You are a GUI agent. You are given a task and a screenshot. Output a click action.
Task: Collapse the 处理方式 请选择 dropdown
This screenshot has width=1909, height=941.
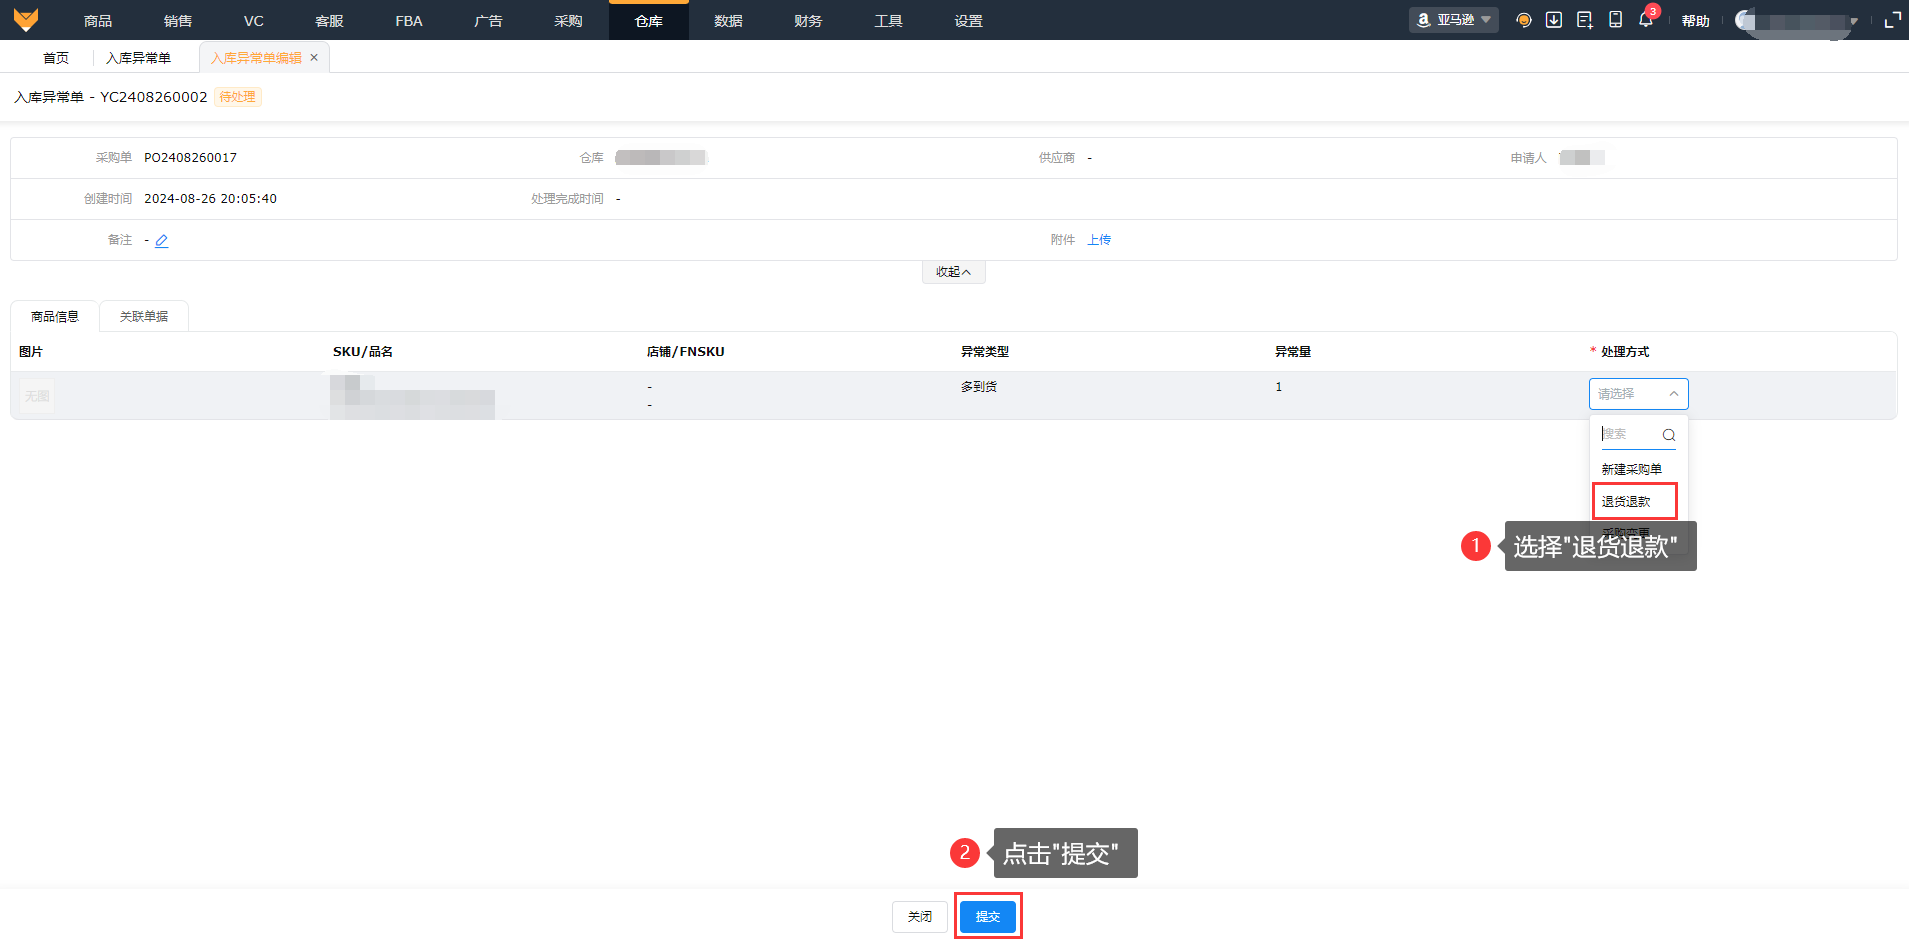click(x=1638, y=394)
